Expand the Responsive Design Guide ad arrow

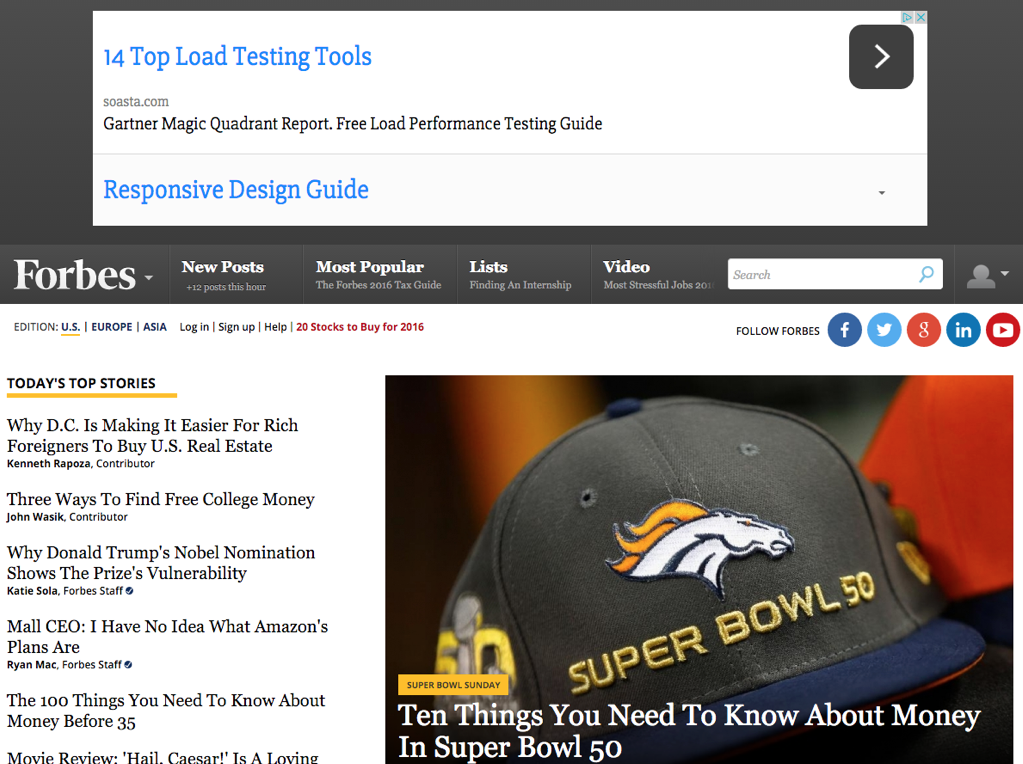[881, 192]
